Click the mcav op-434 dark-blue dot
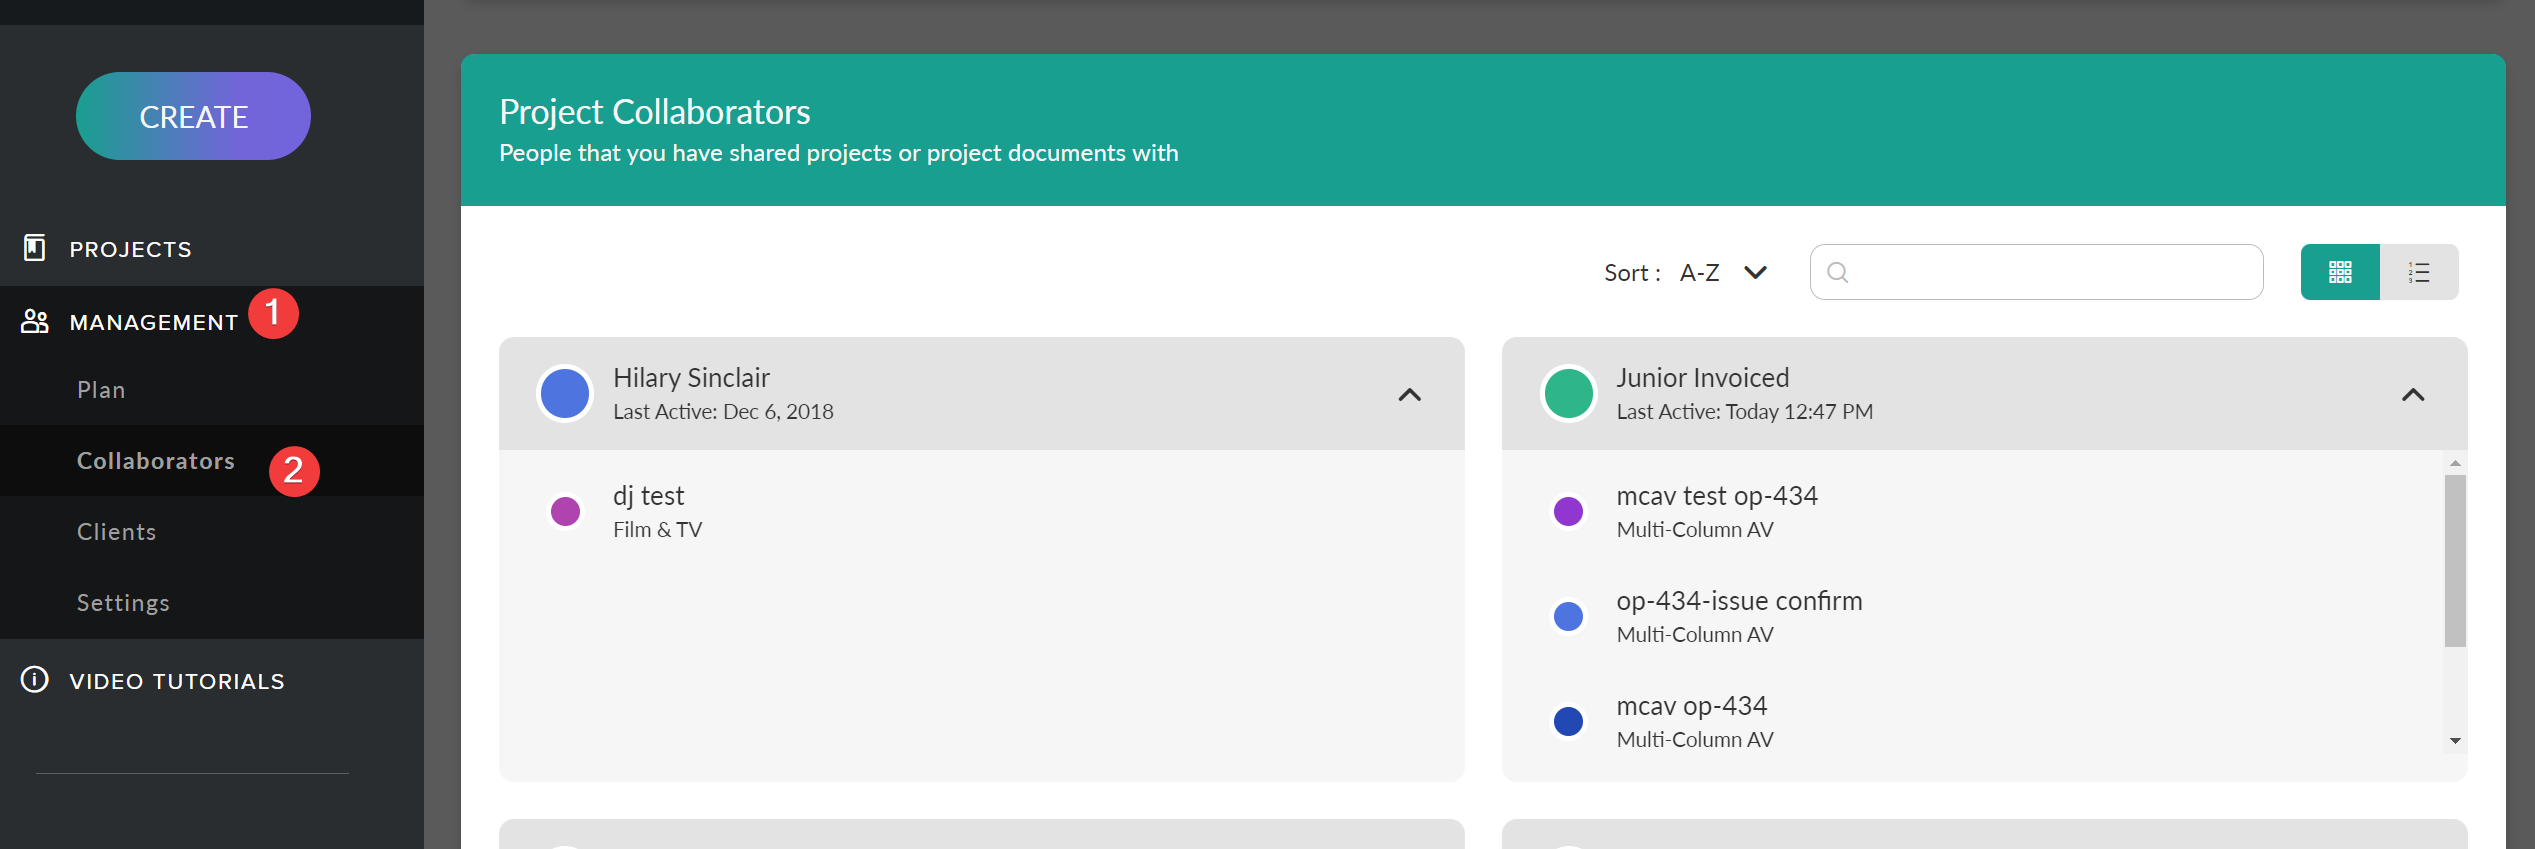The height and width of the screenshot is (849, 2535). coord(1569,721)
